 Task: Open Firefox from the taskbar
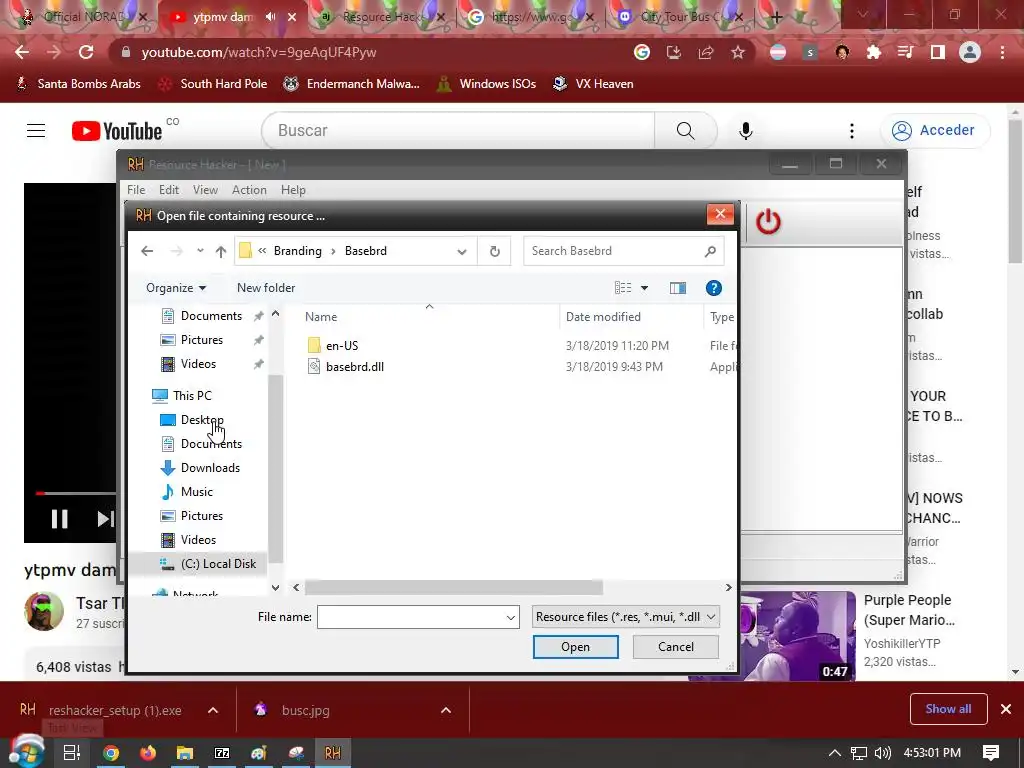pos(148,753)
